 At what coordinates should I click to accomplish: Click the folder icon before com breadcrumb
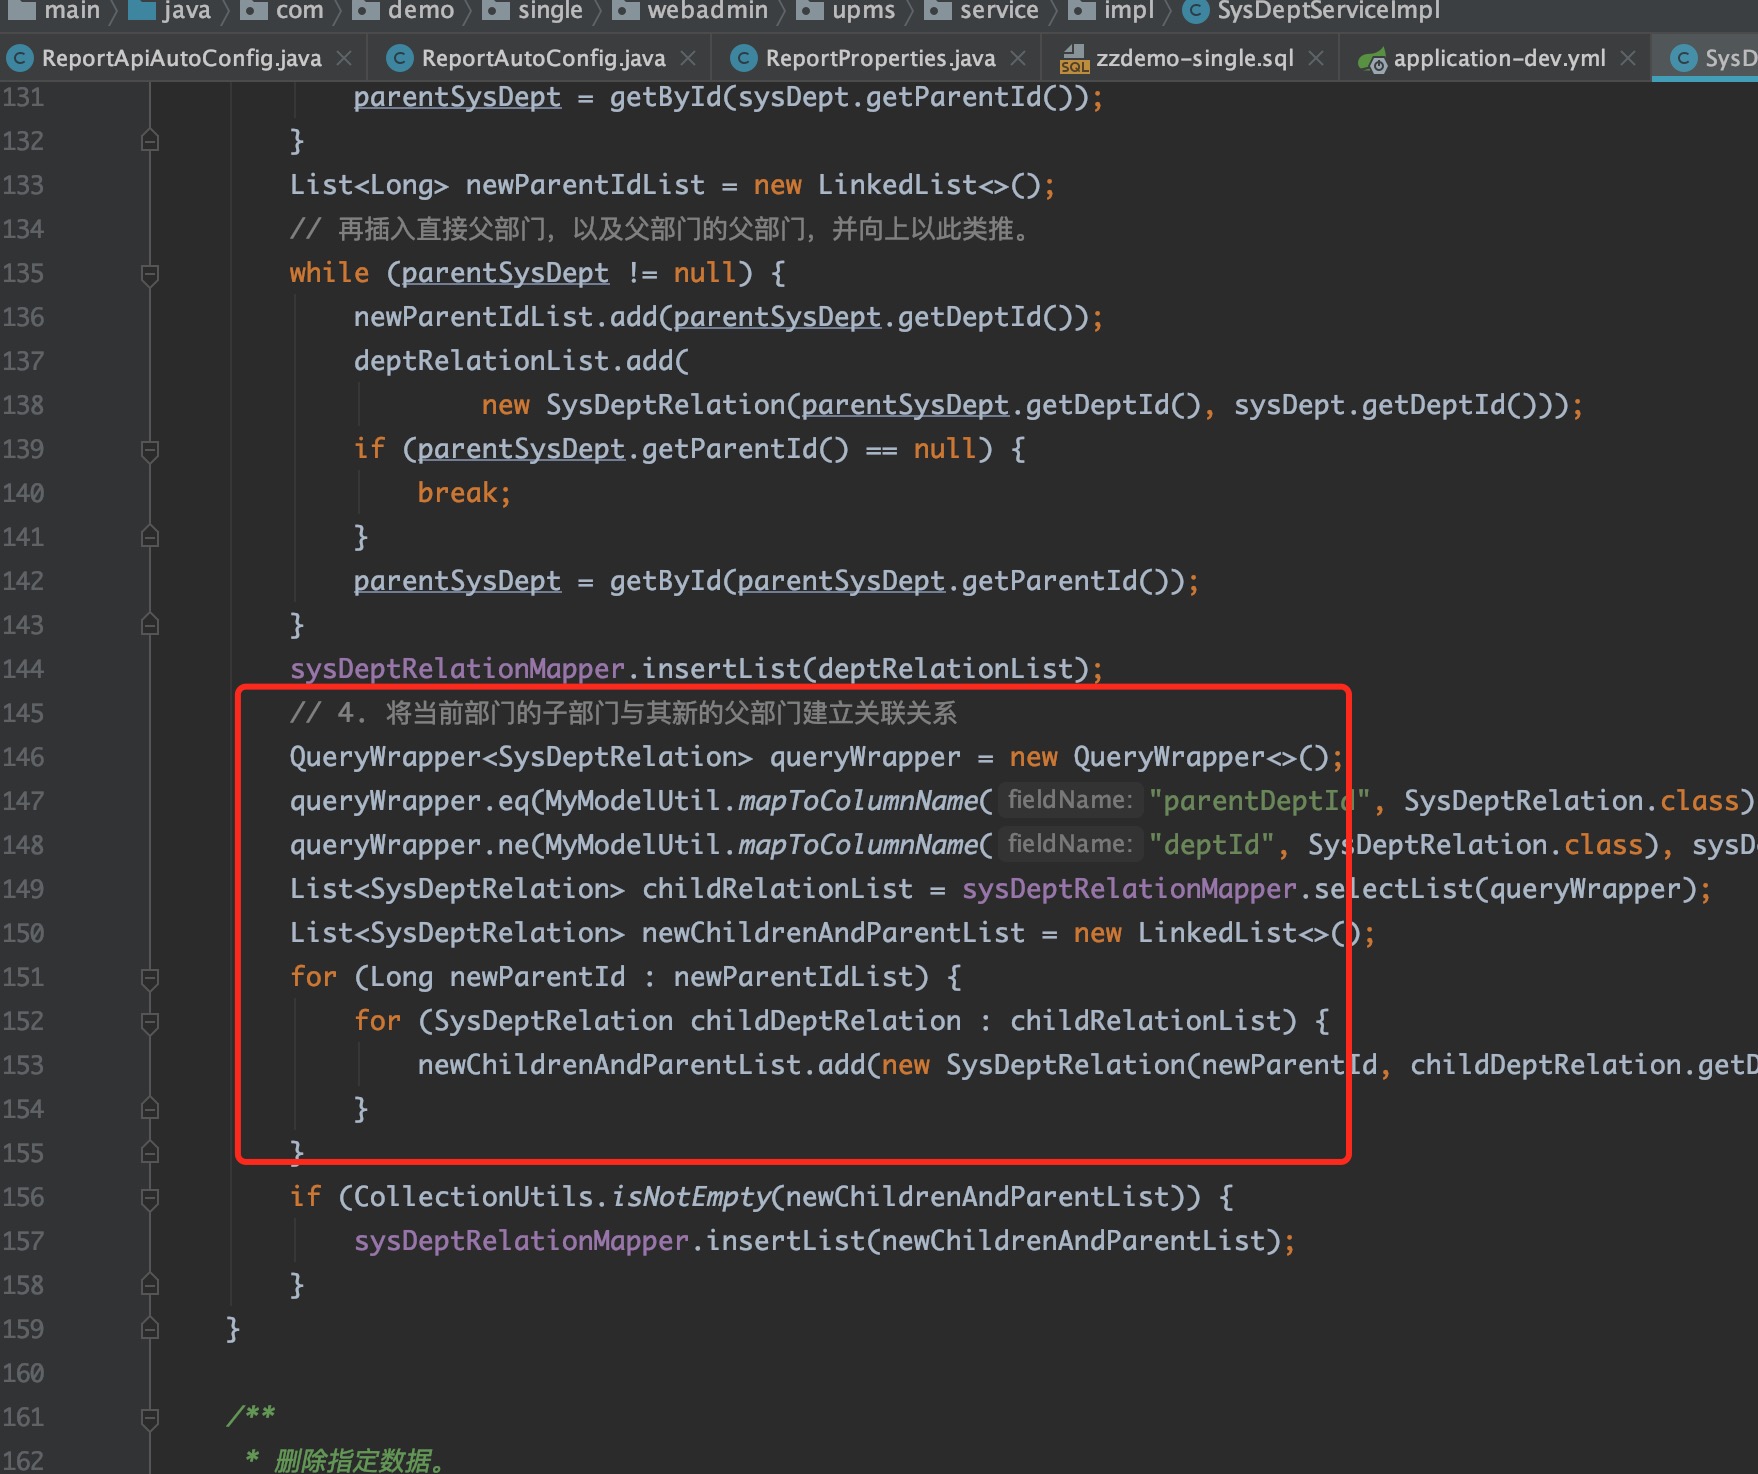254,10
